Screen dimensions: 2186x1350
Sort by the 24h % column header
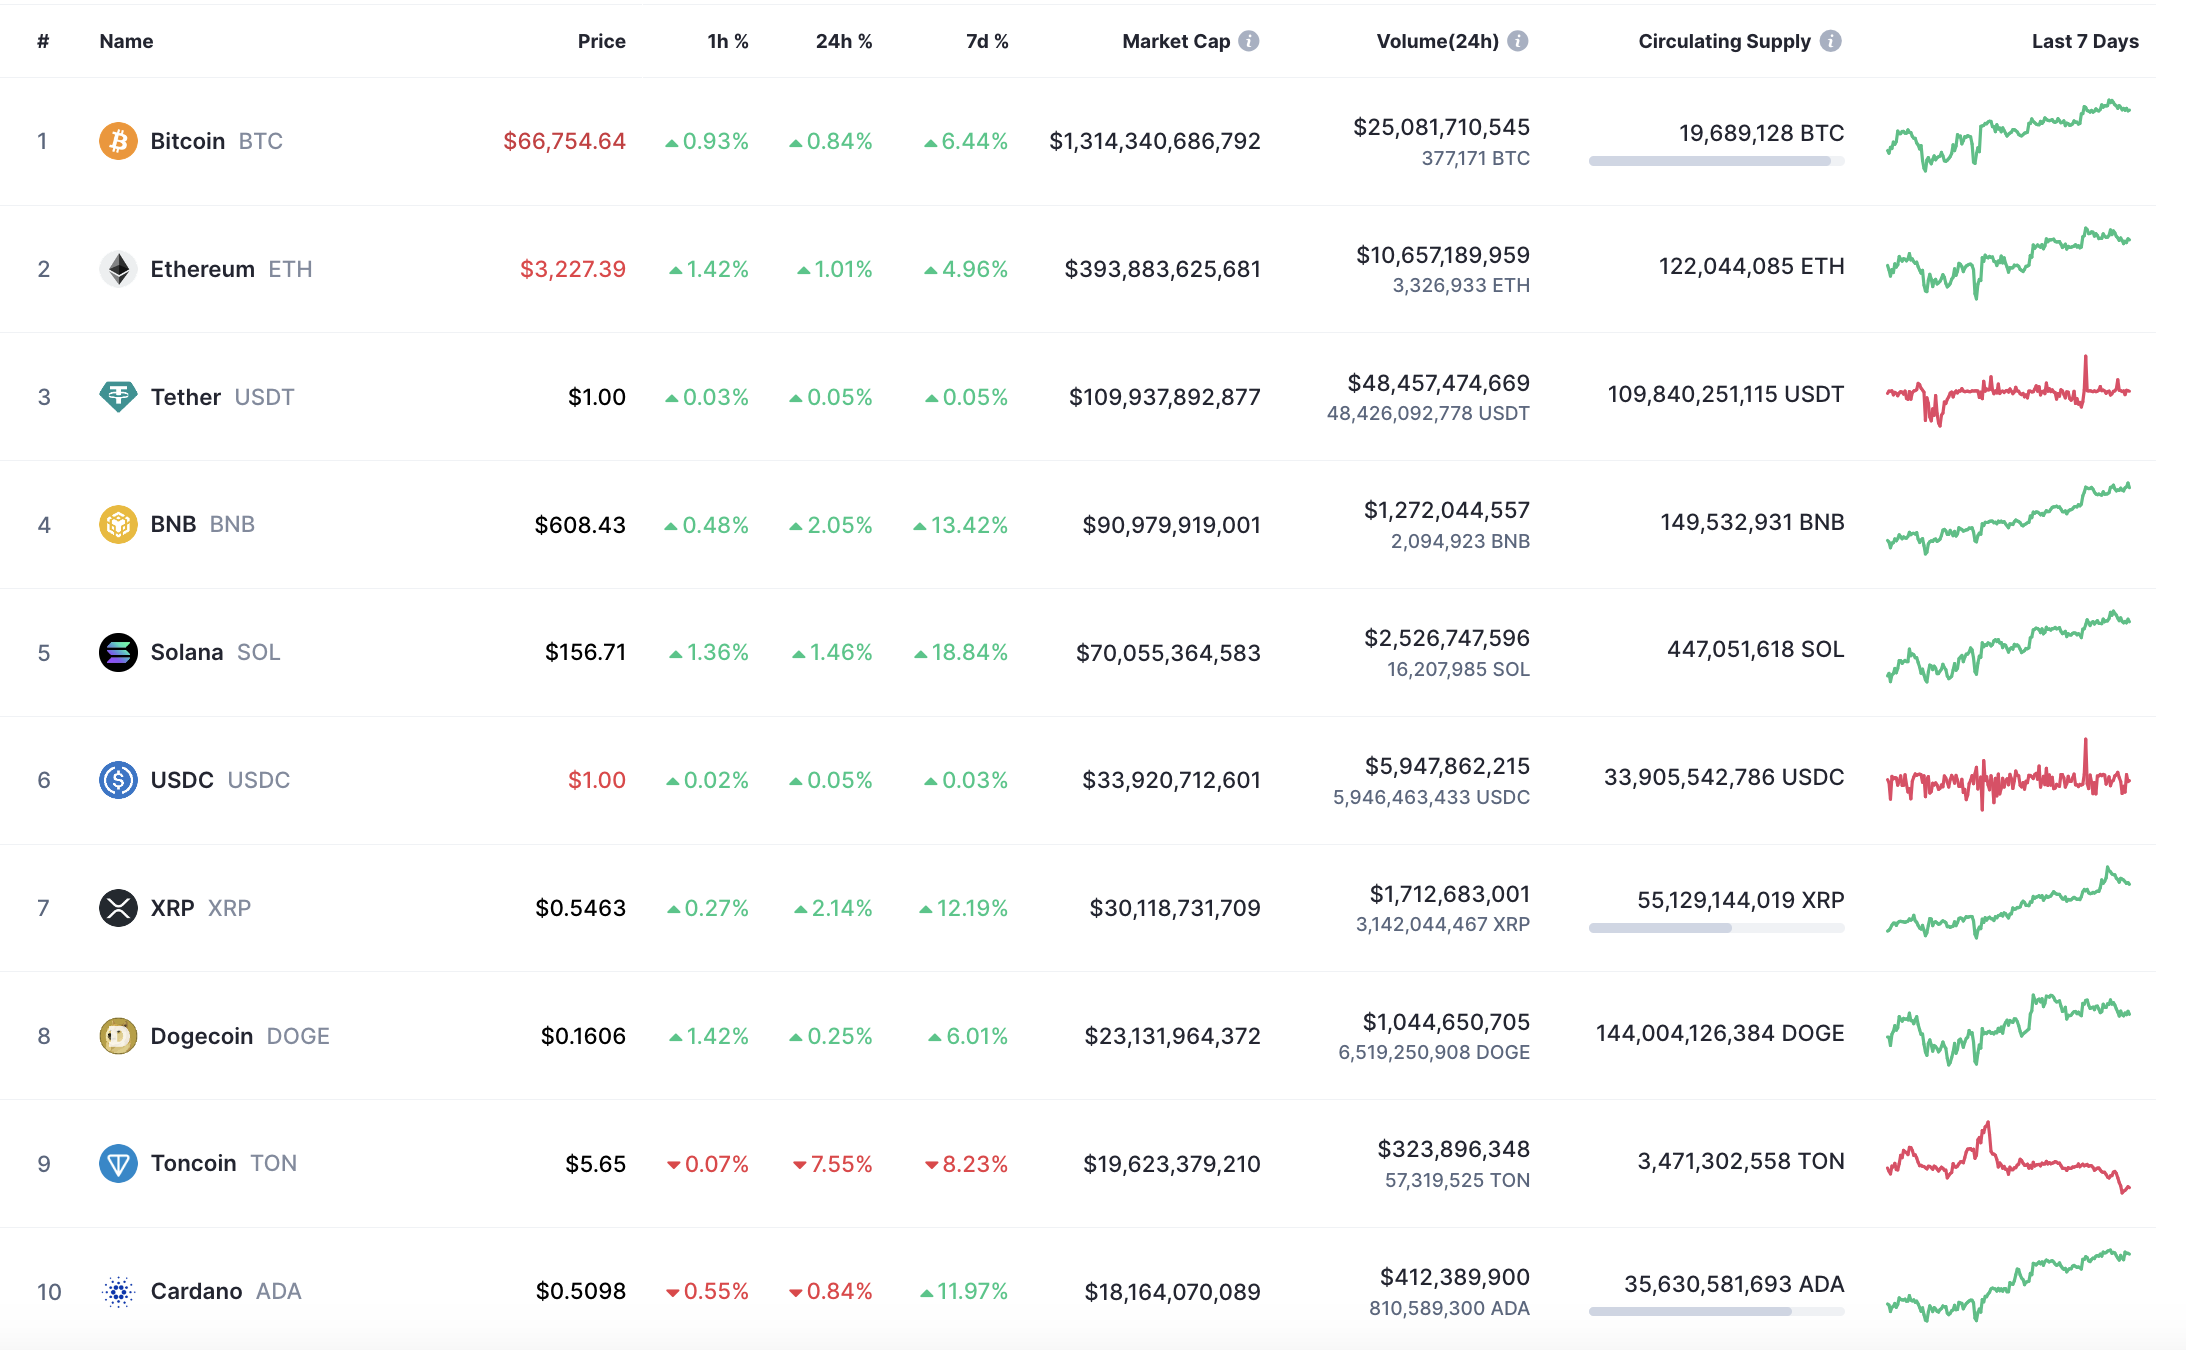tap(843, 41)
